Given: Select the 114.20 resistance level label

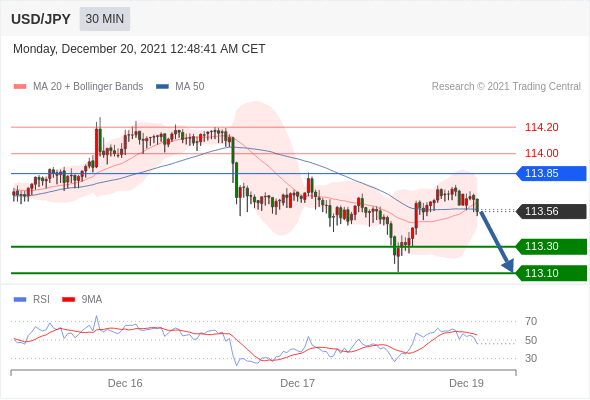Looking at the screenshot, I should coord(541,127).
